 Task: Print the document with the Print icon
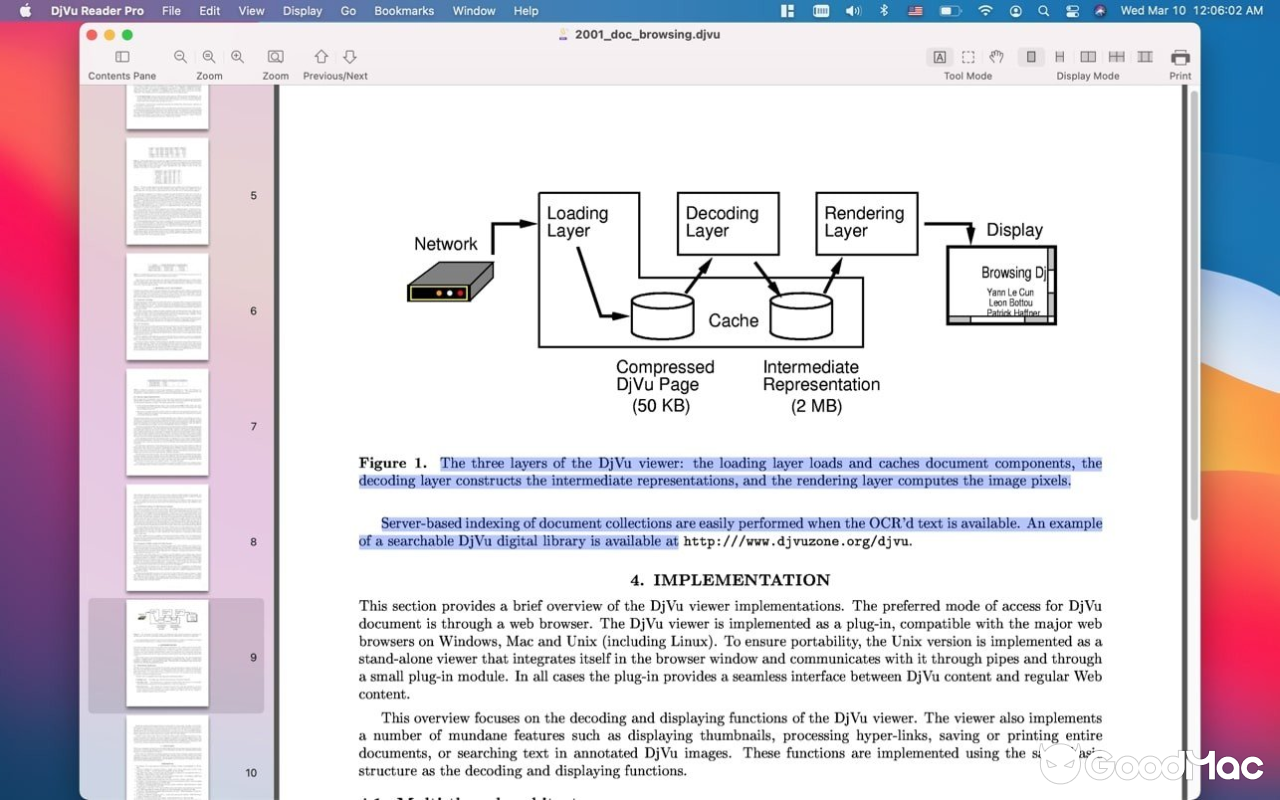1180,57
